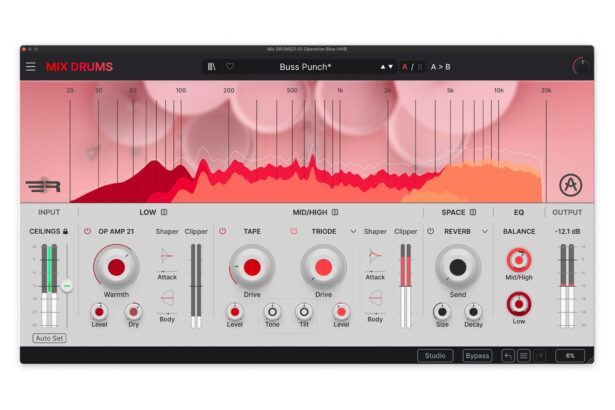
Task: Favorite the preset with the heart icon
Action: (x=230, y=67)
